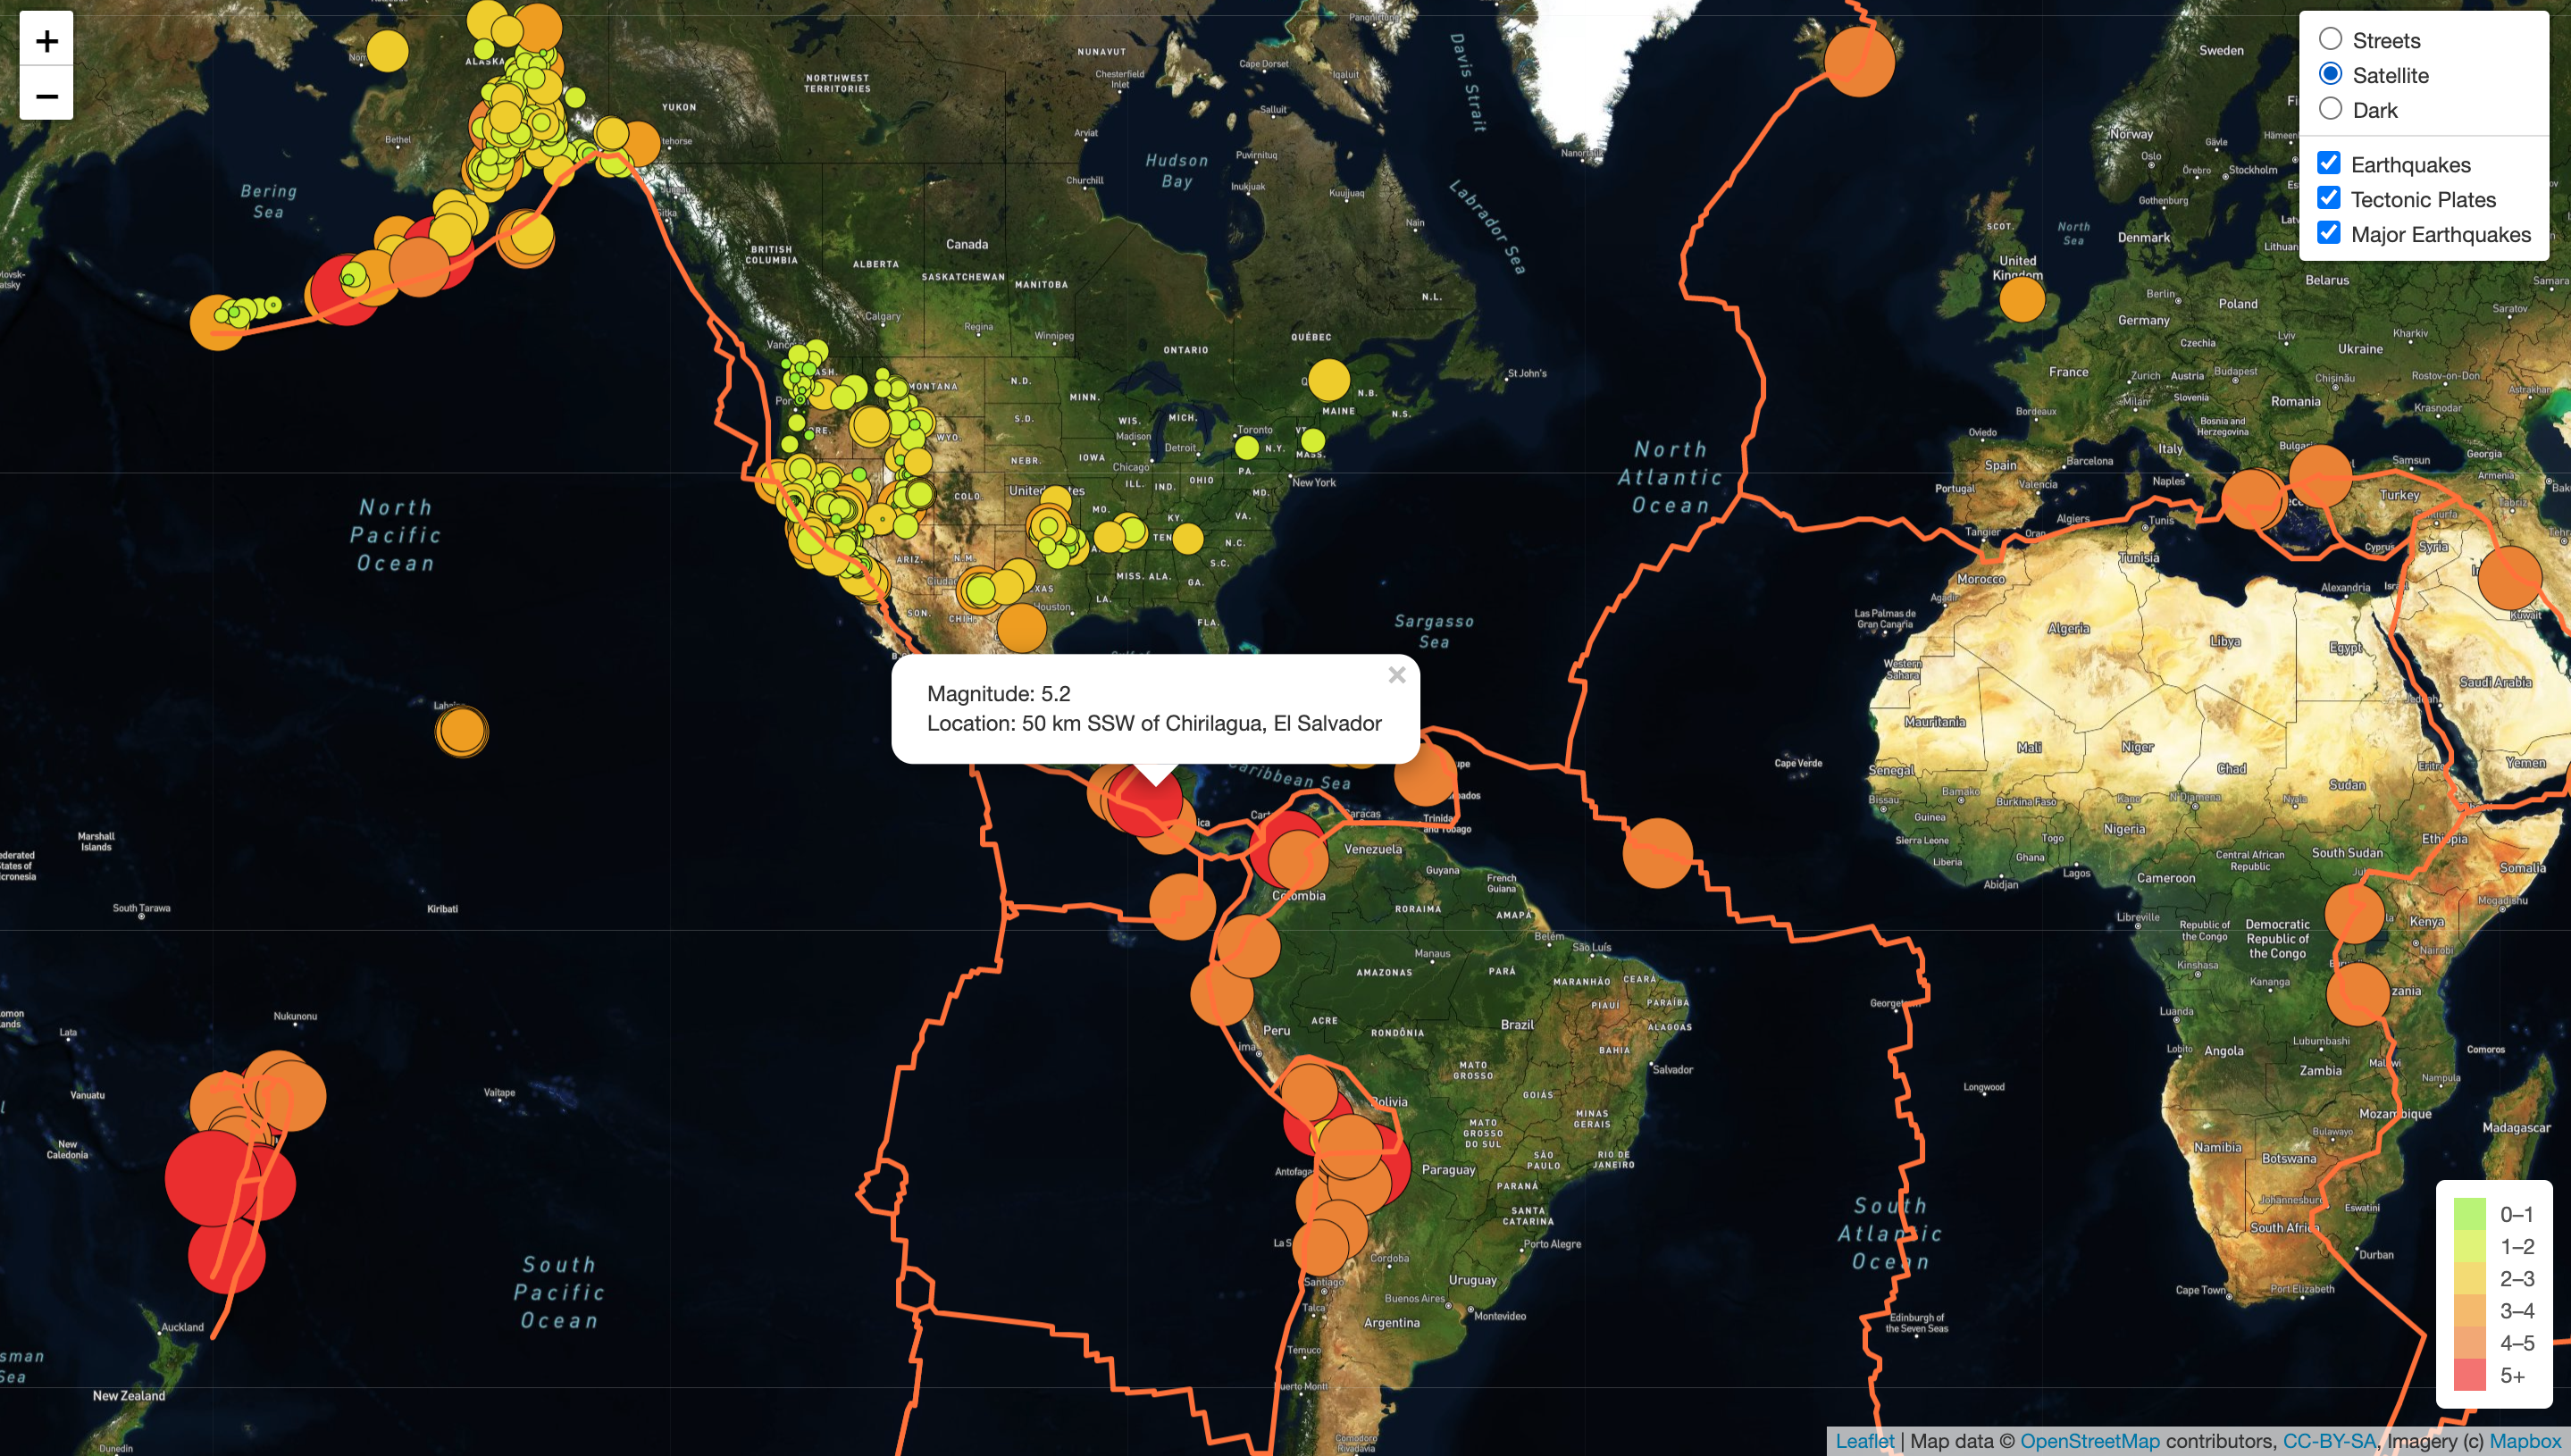Disable the Tectonic Plates overlay
This screenshot has width=2571, height=1456.
coord(2330,198)
